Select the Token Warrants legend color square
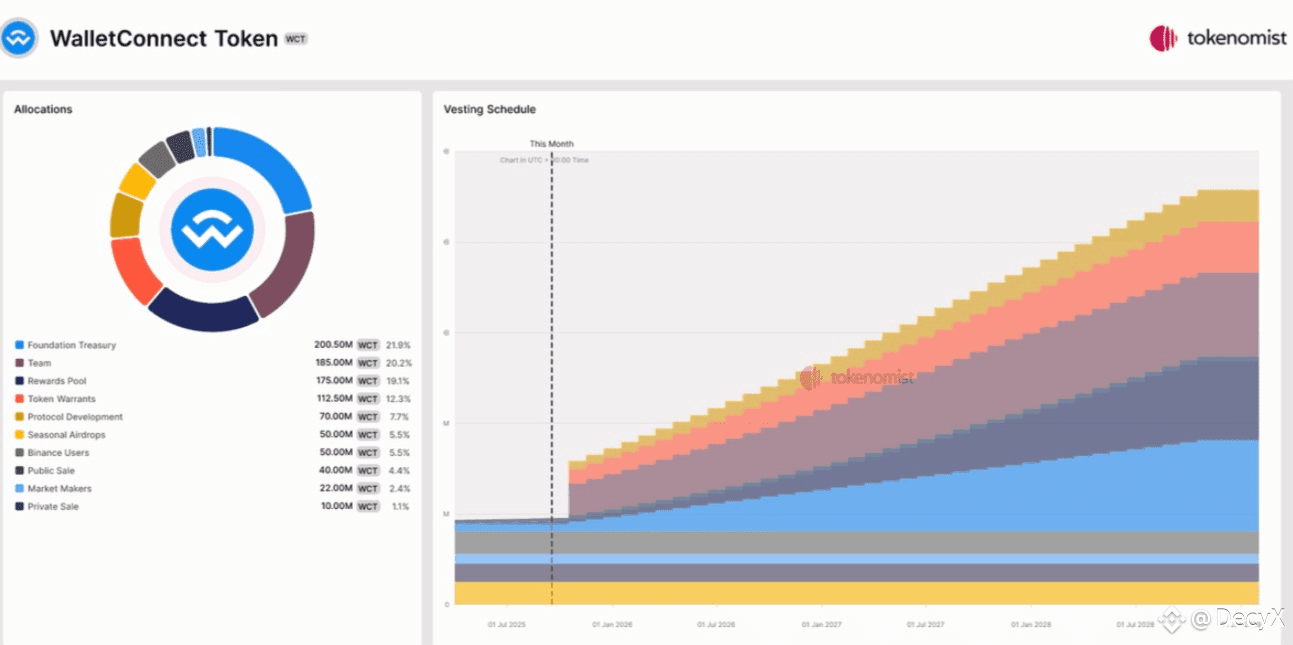Image resolution: width=1293 pixels, height=645 pixels. [19, 399]
